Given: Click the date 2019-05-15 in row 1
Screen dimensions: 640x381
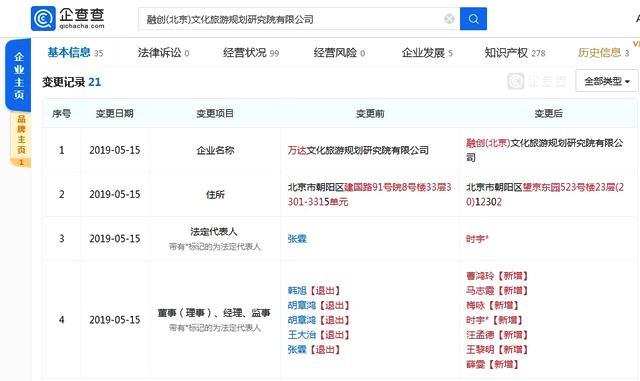Looking at the screenshot, I should (115, 150).
